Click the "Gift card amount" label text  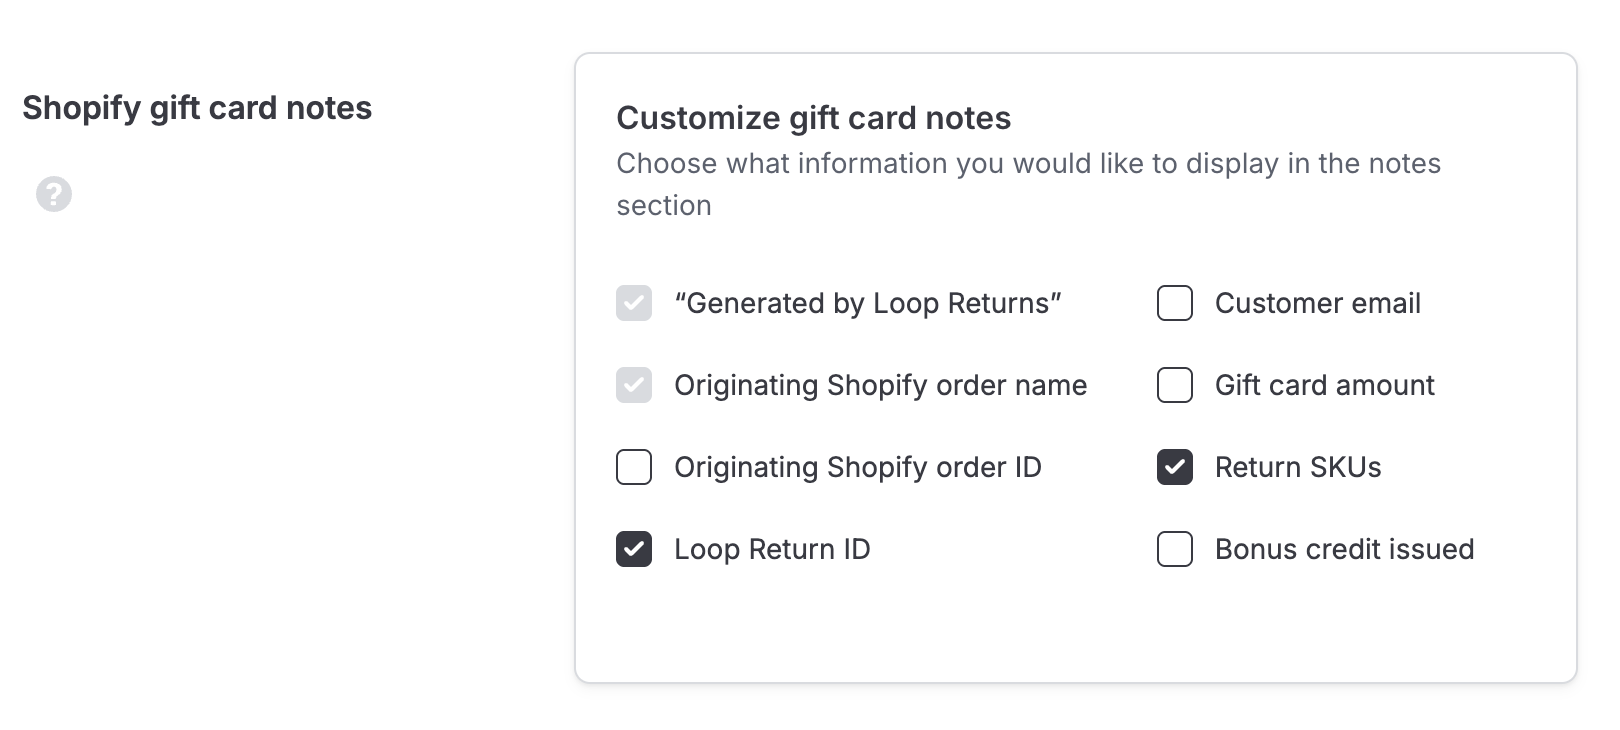(1325, 385)
